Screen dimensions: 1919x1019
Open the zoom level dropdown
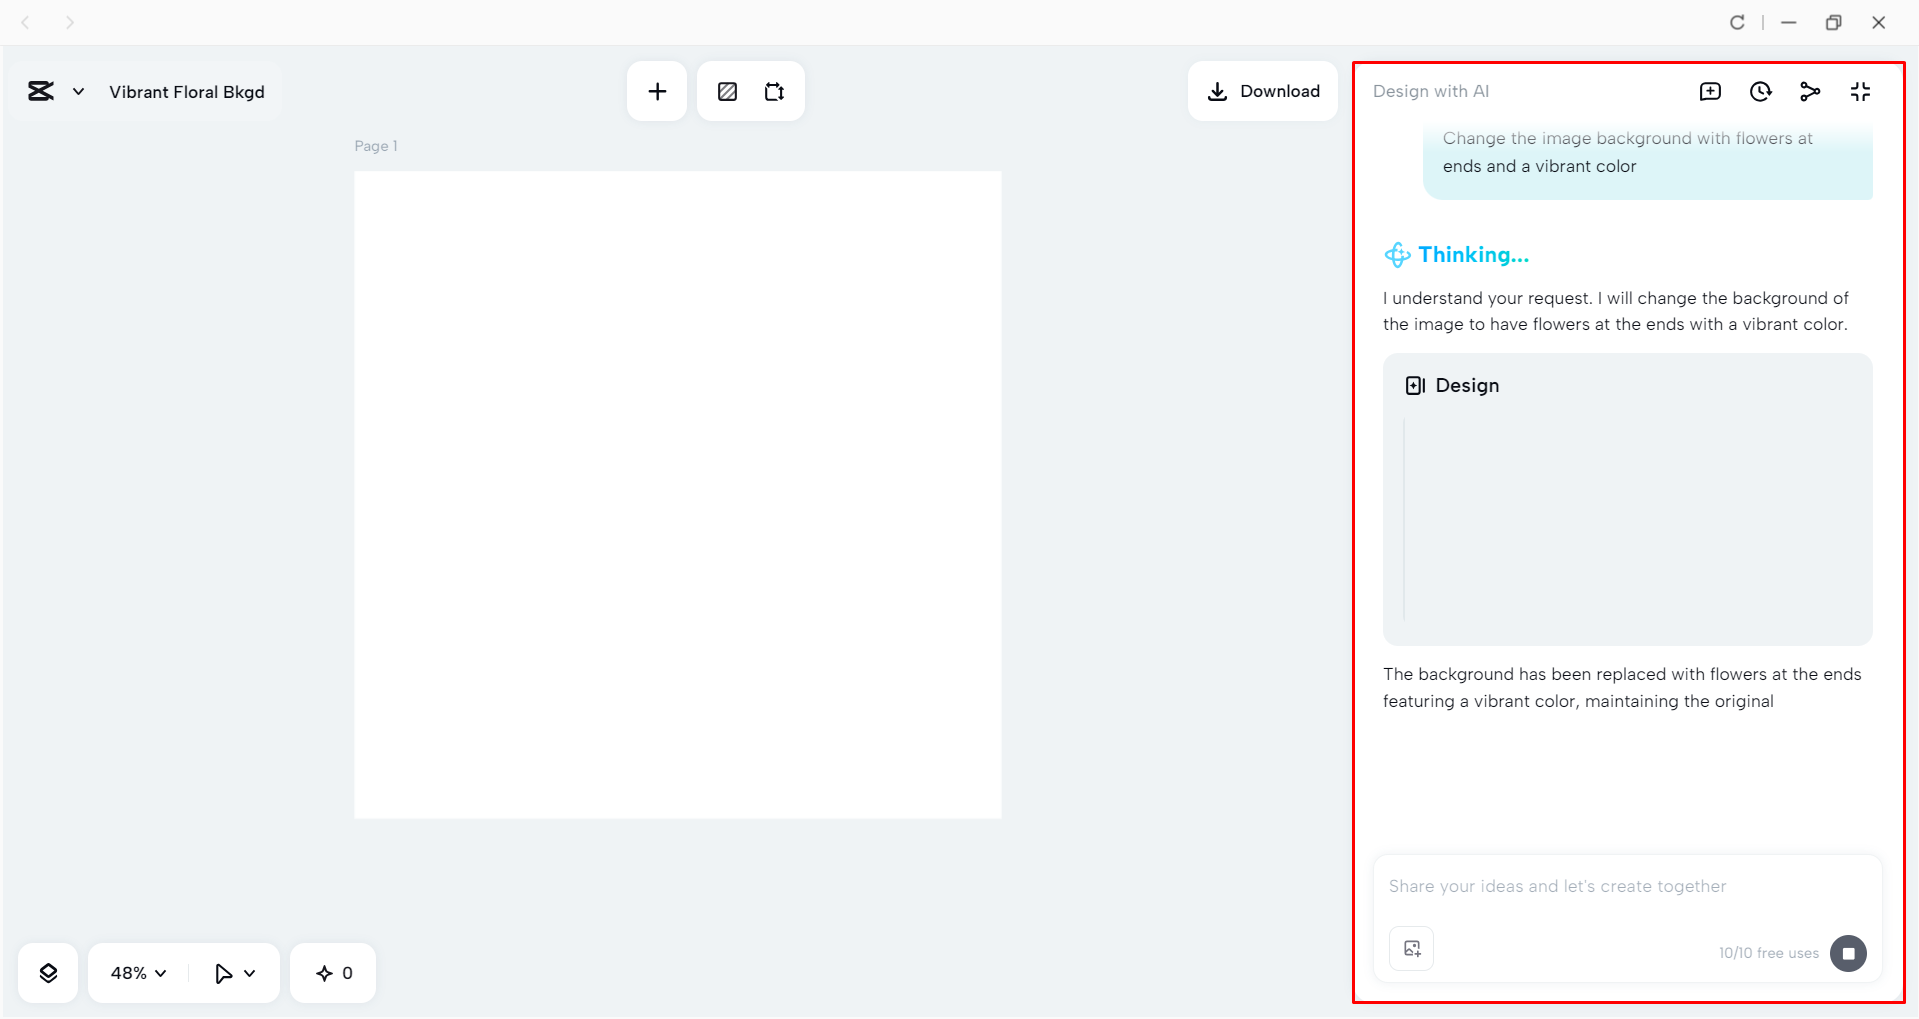pos(135,972)
